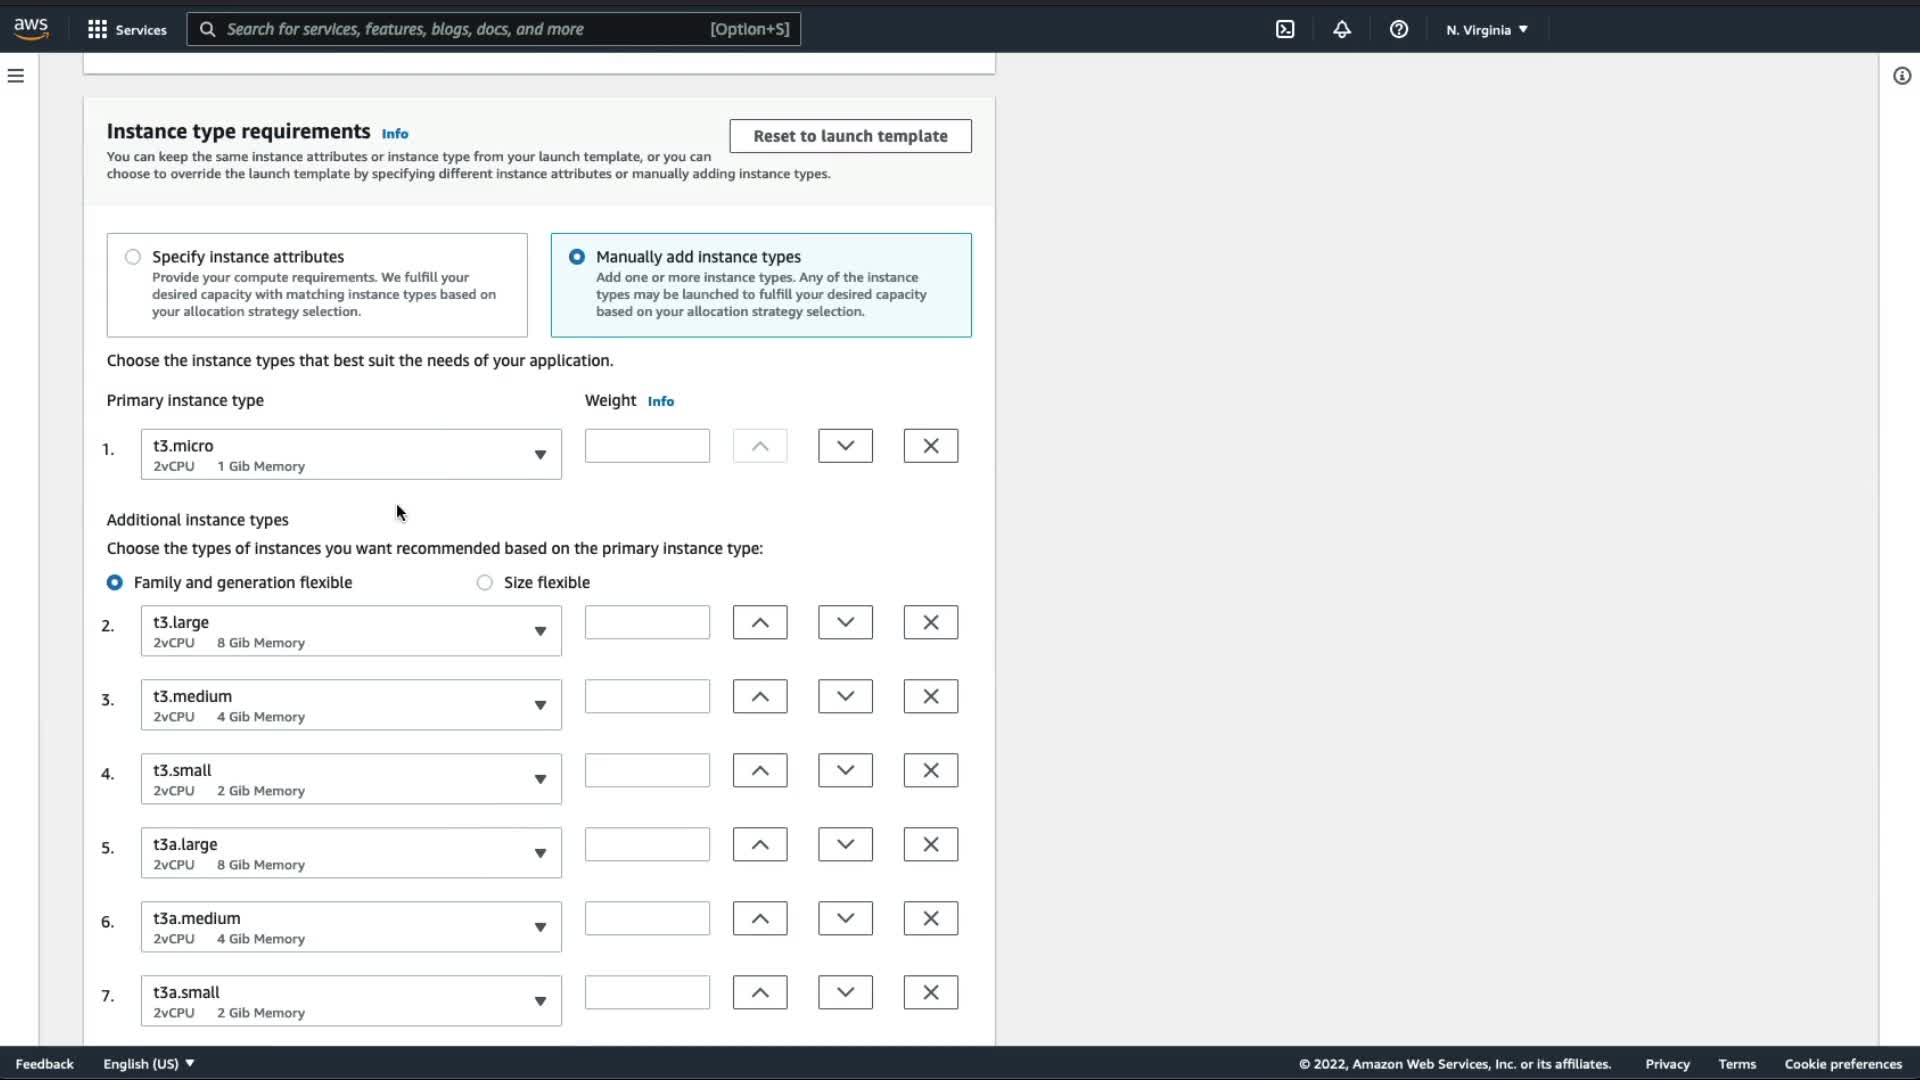Open the help question mark menu
The image size is (1920, 1080).
click(1399, 29)
